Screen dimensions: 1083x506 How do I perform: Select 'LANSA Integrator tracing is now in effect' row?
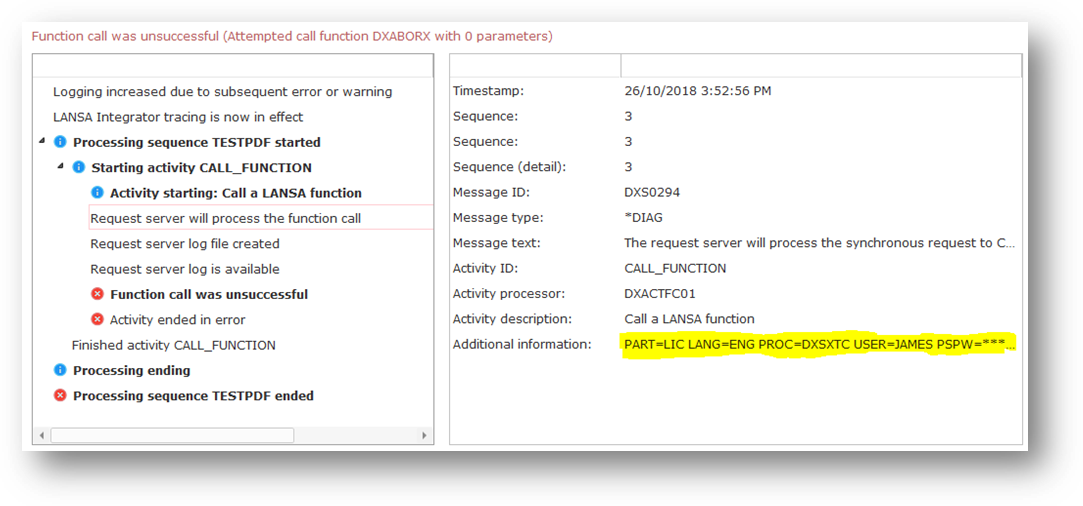point(178,117)
